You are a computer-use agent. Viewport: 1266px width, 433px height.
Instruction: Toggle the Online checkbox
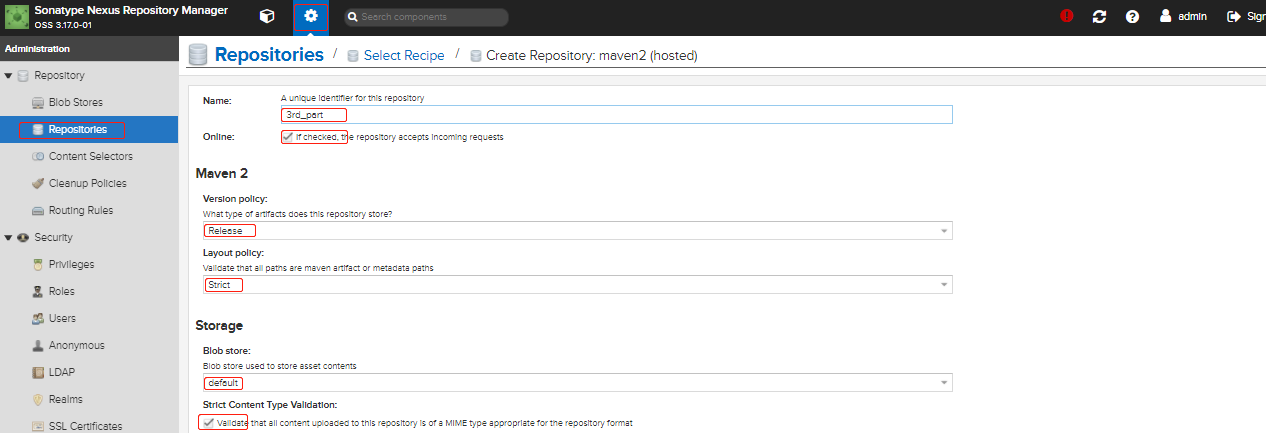click(x=289, y=137)
